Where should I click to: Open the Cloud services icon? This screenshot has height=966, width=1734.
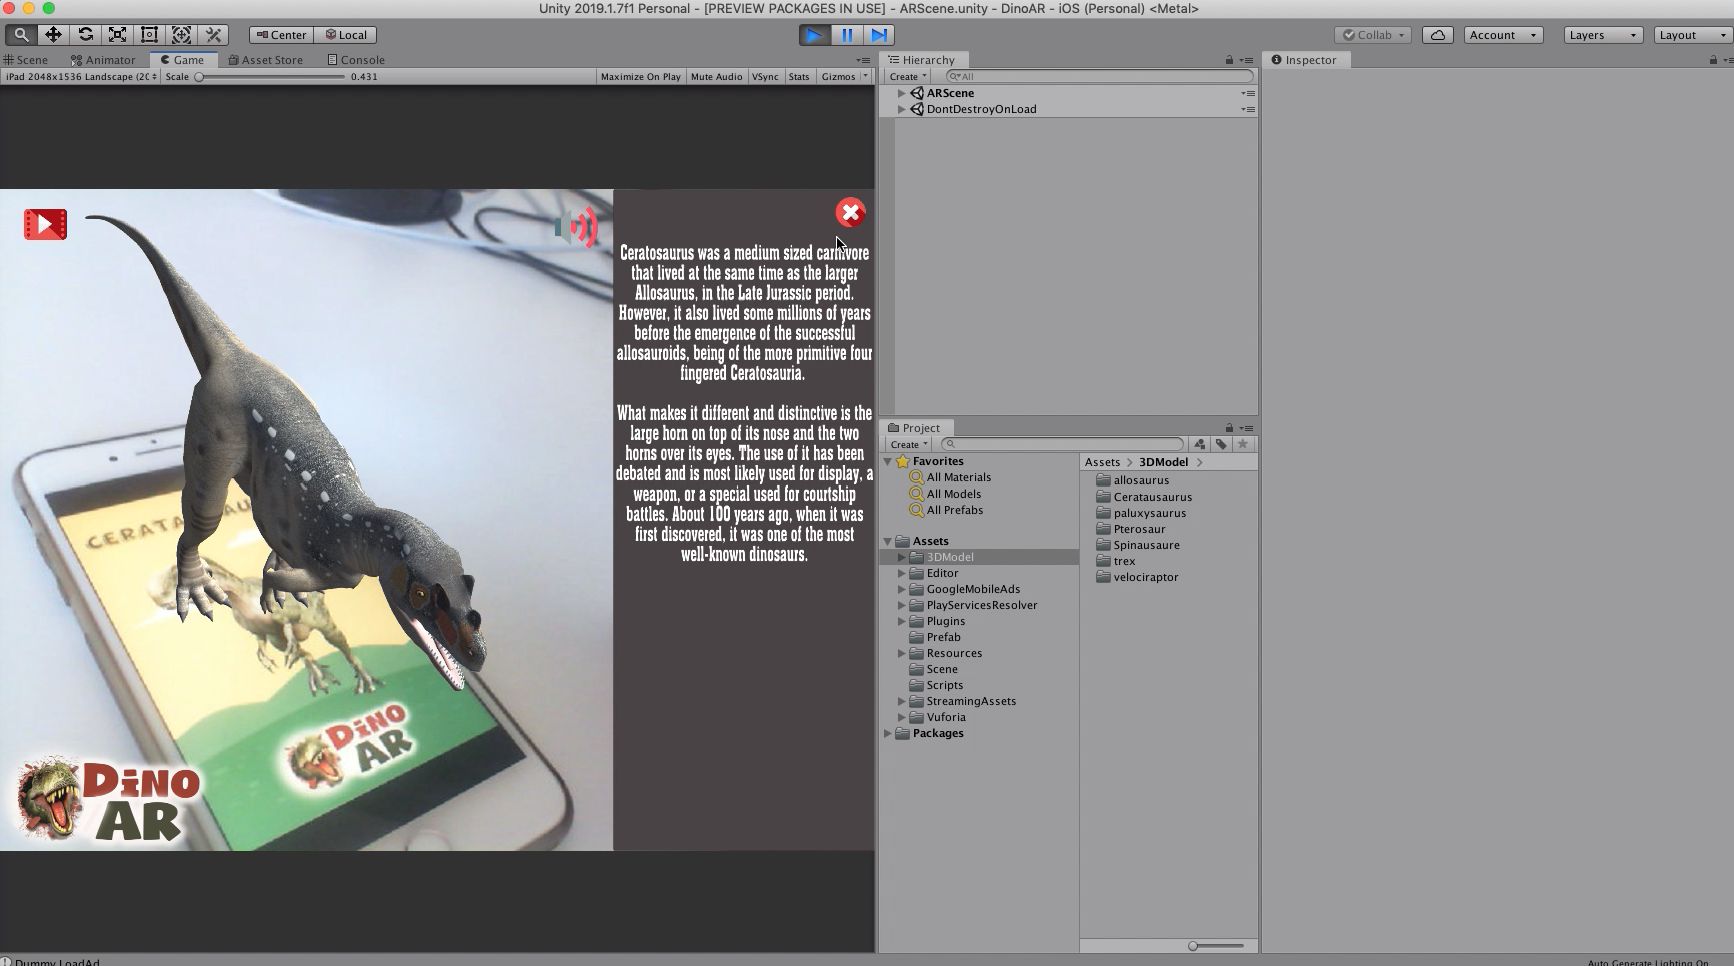click(1437, 35)
